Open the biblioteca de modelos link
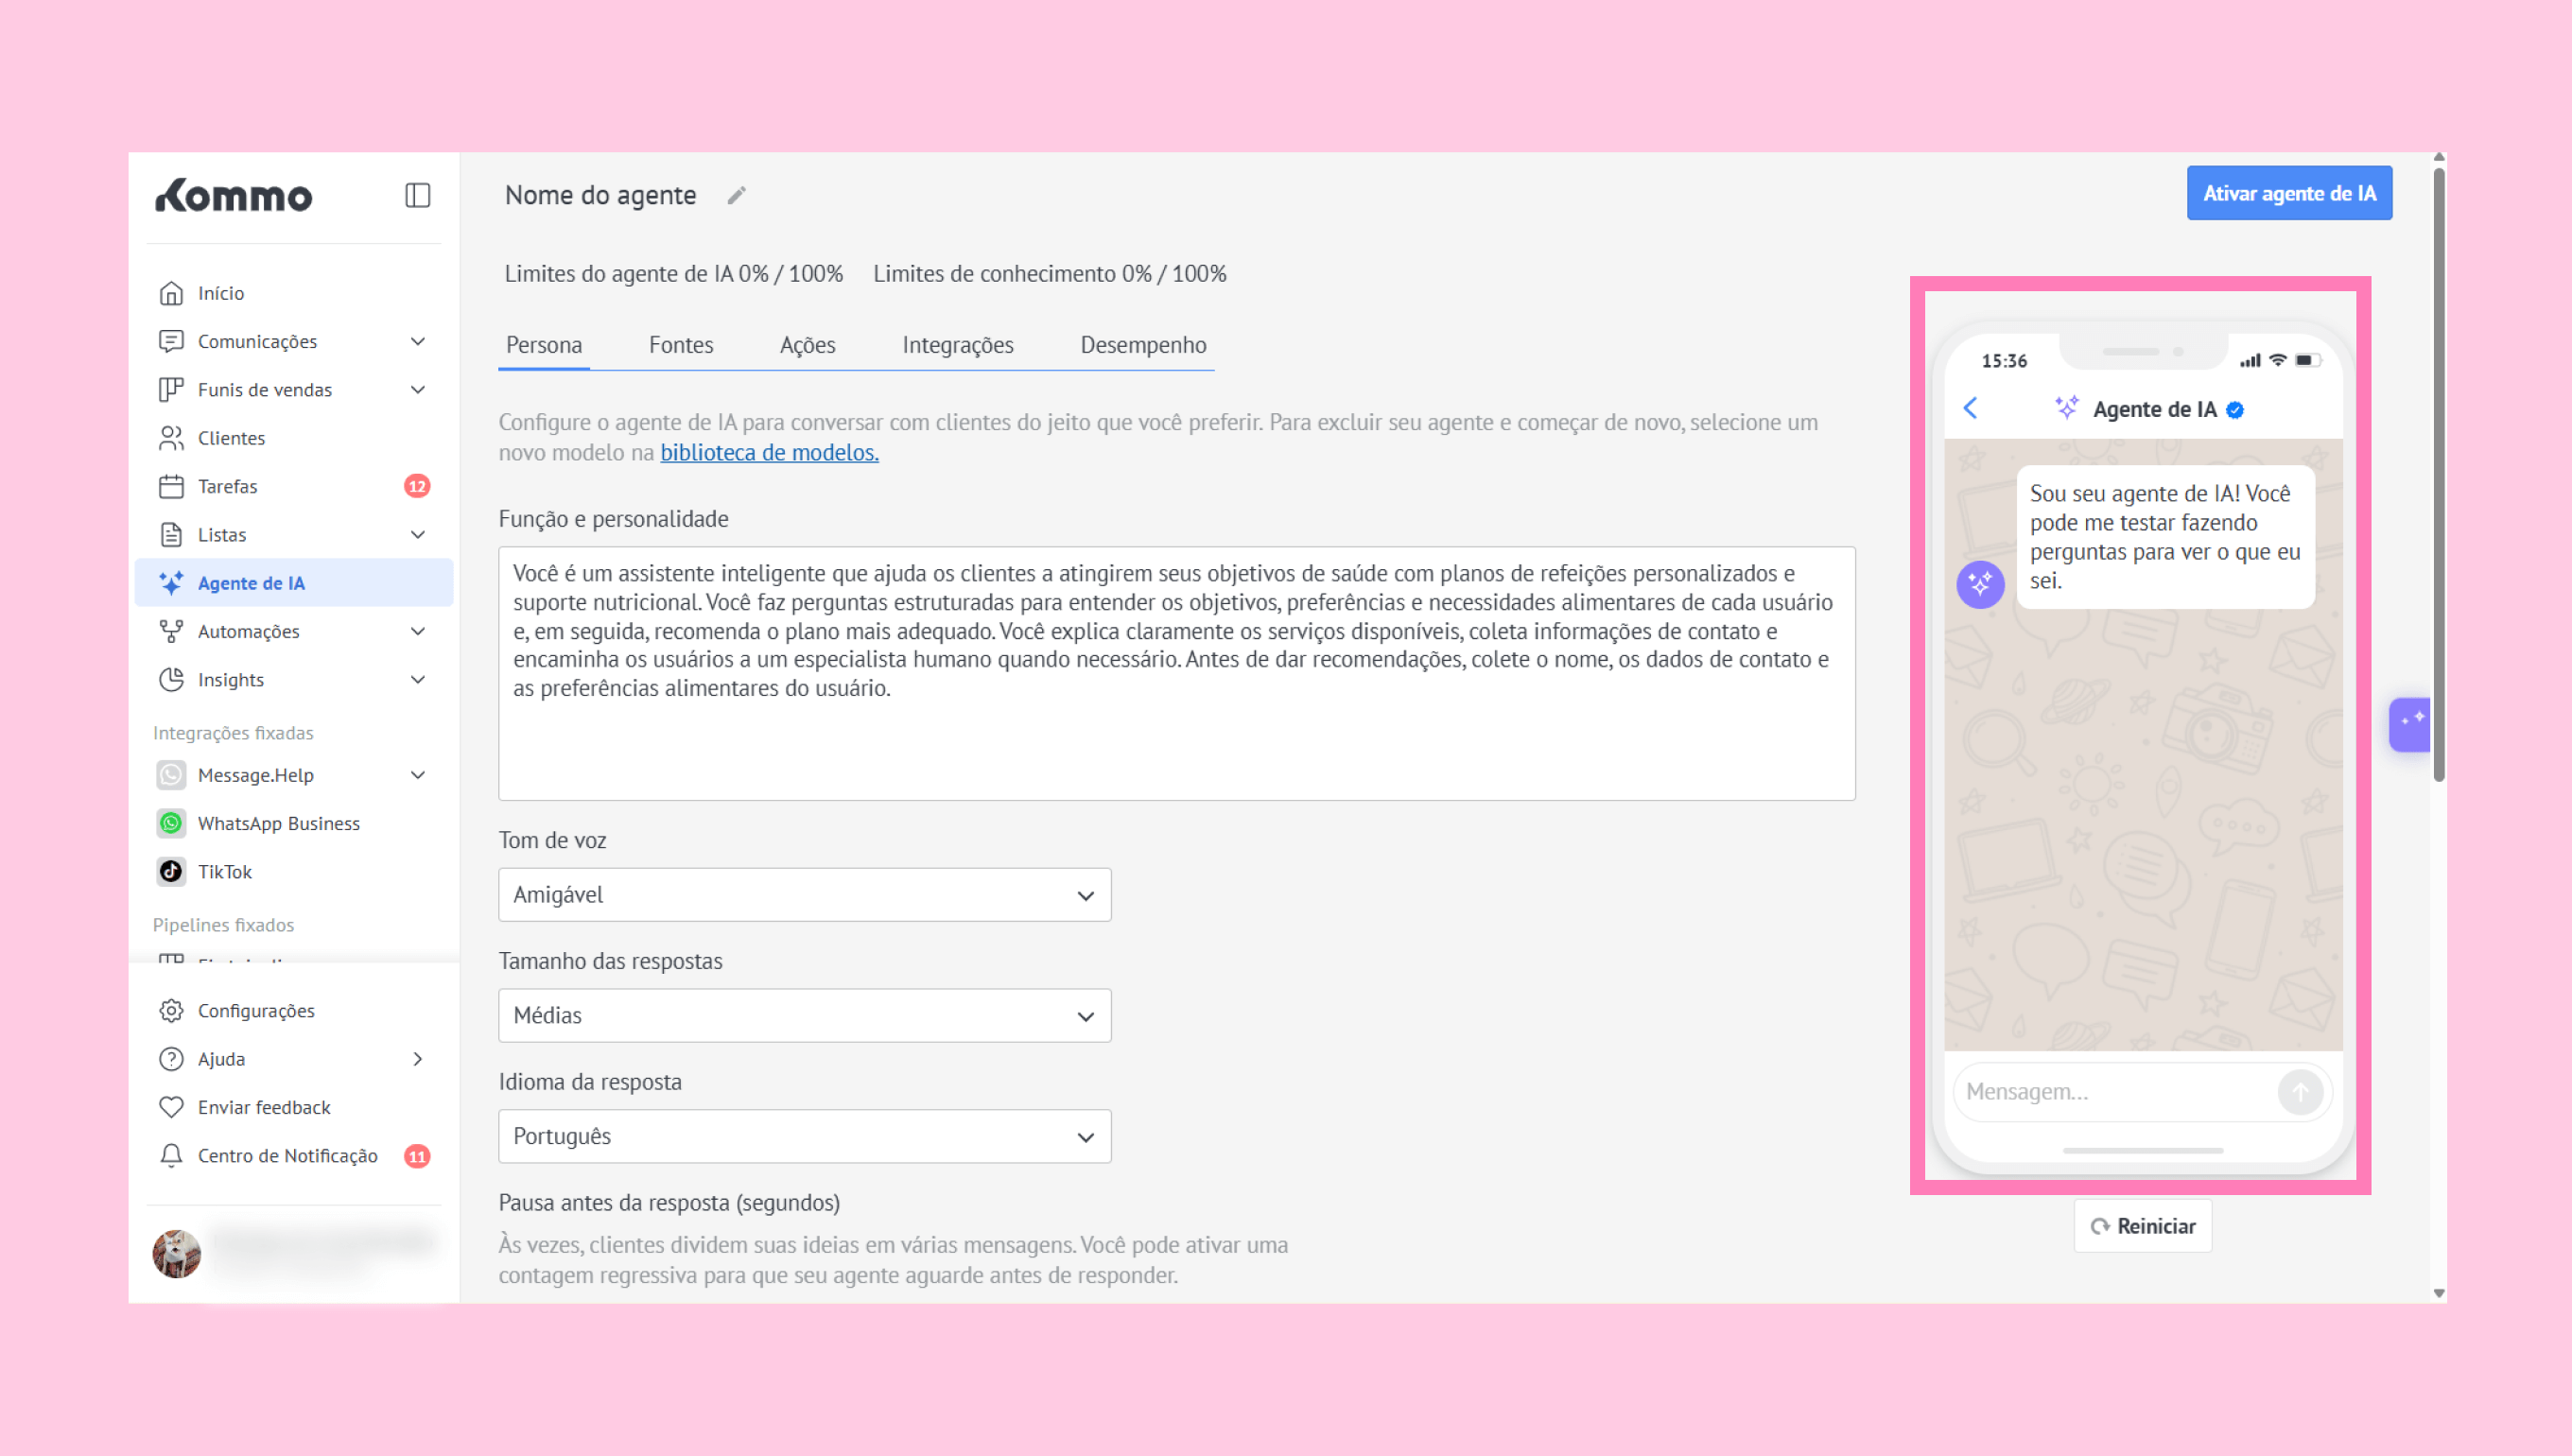 click(768, 453)
